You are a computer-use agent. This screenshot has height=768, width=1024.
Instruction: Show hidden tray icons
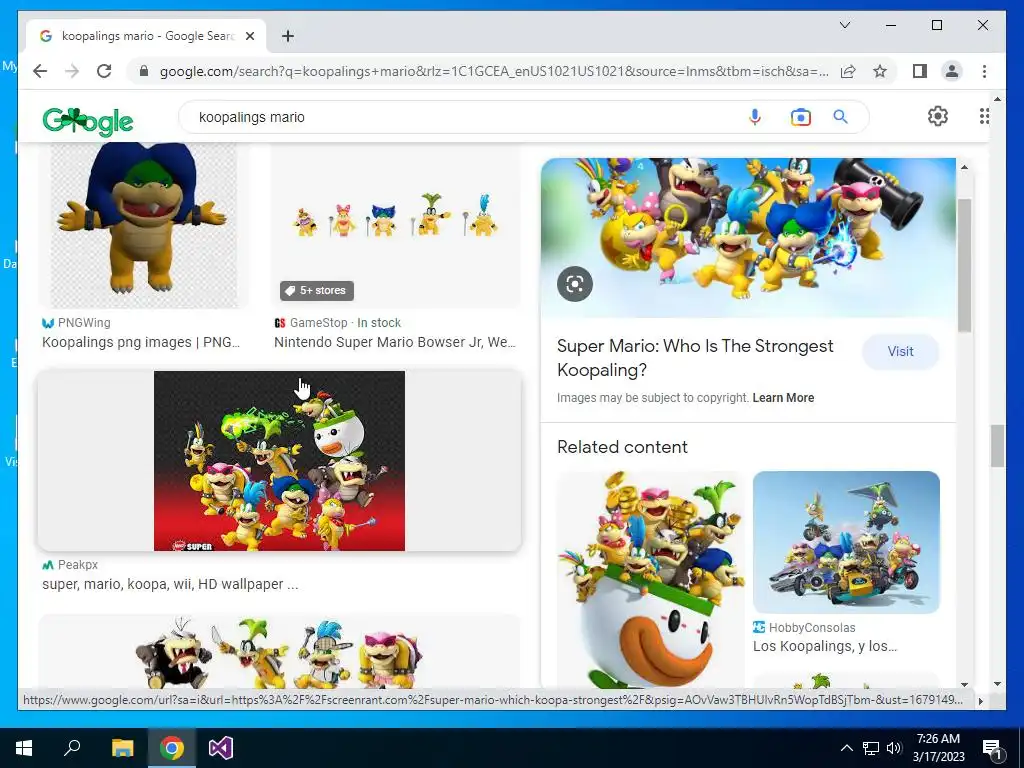click(846, 748)
